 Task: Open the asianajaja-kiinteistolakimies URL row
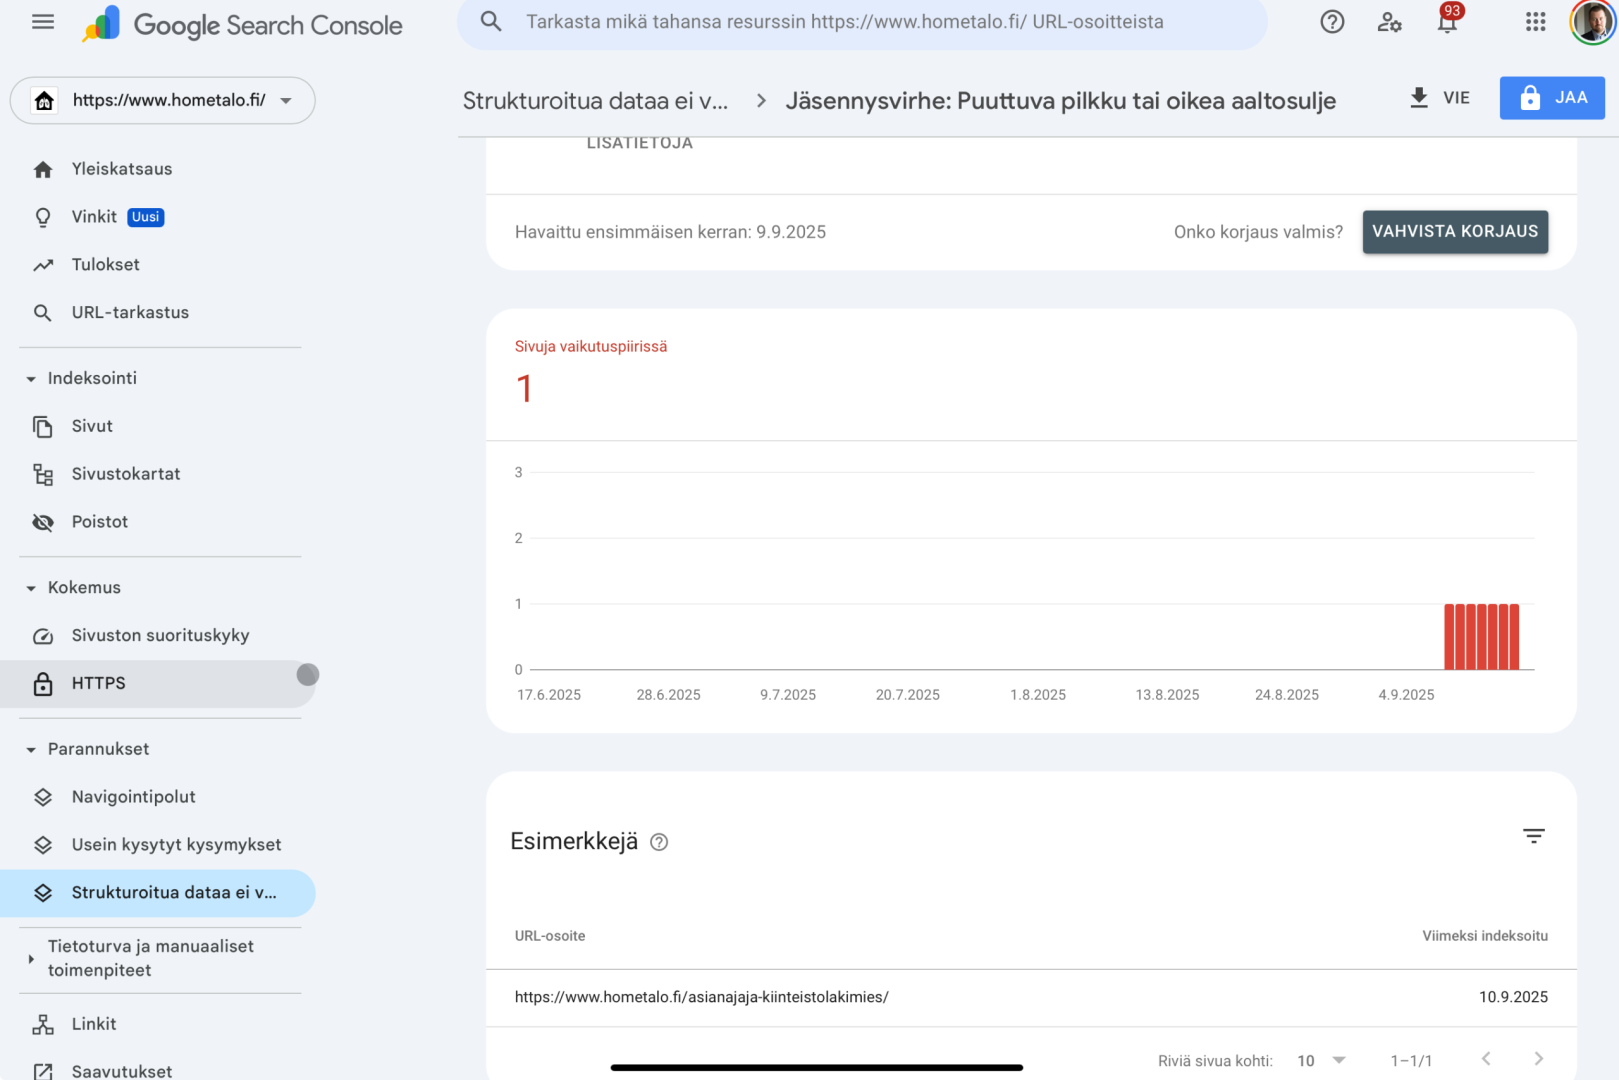pos(1031,998)
